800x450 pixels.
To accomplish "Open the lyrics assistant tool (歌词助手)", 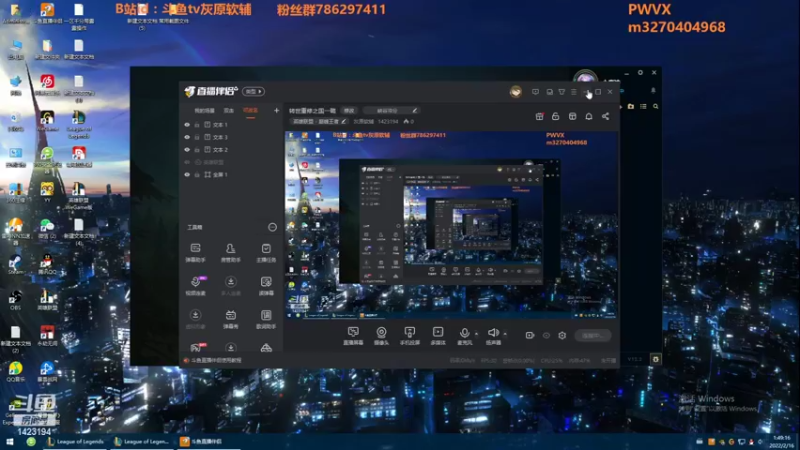I will (266, 319).
